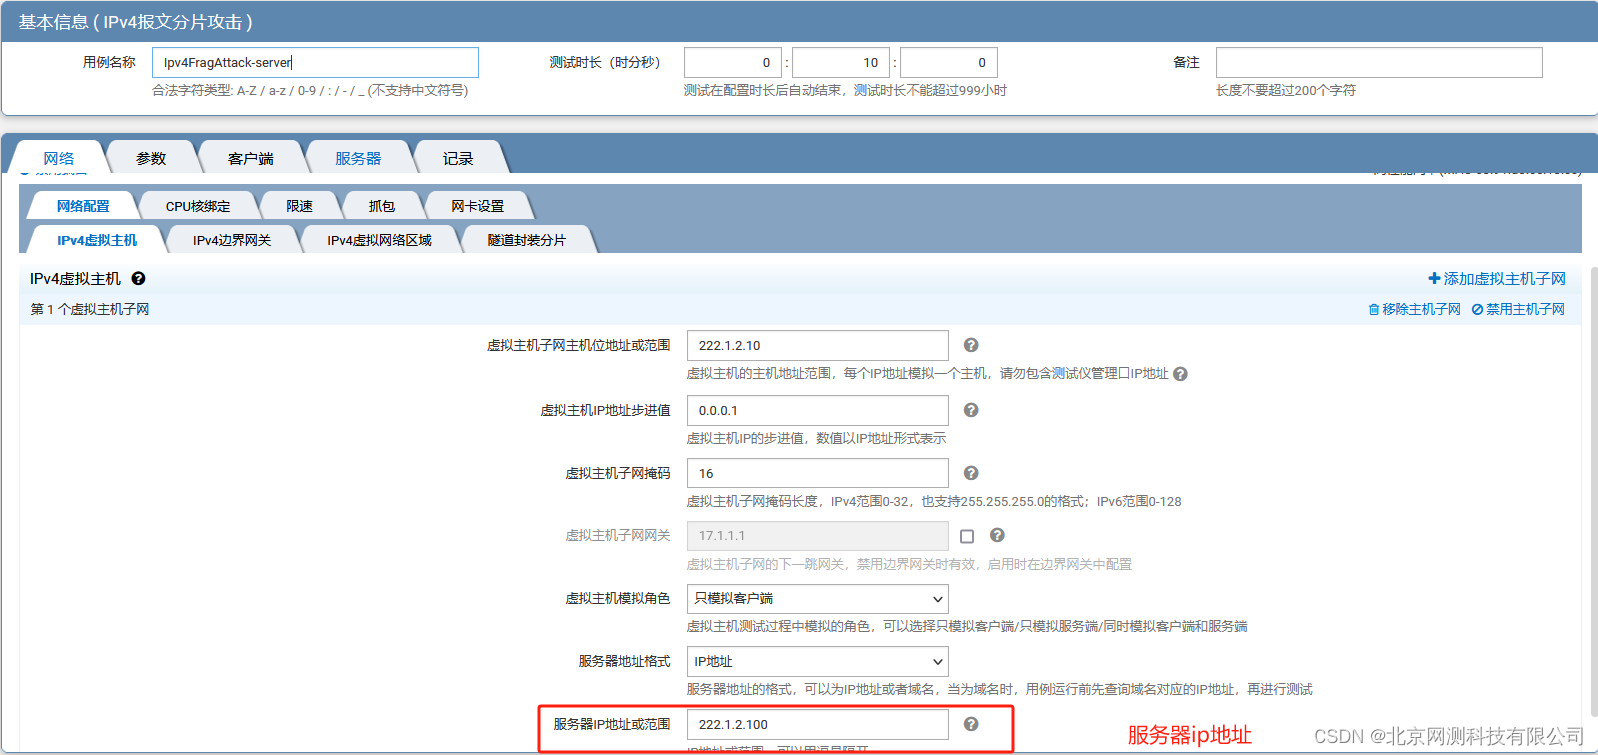
Task: Open the 抓包 sub-tab
Action: [381, 206]
